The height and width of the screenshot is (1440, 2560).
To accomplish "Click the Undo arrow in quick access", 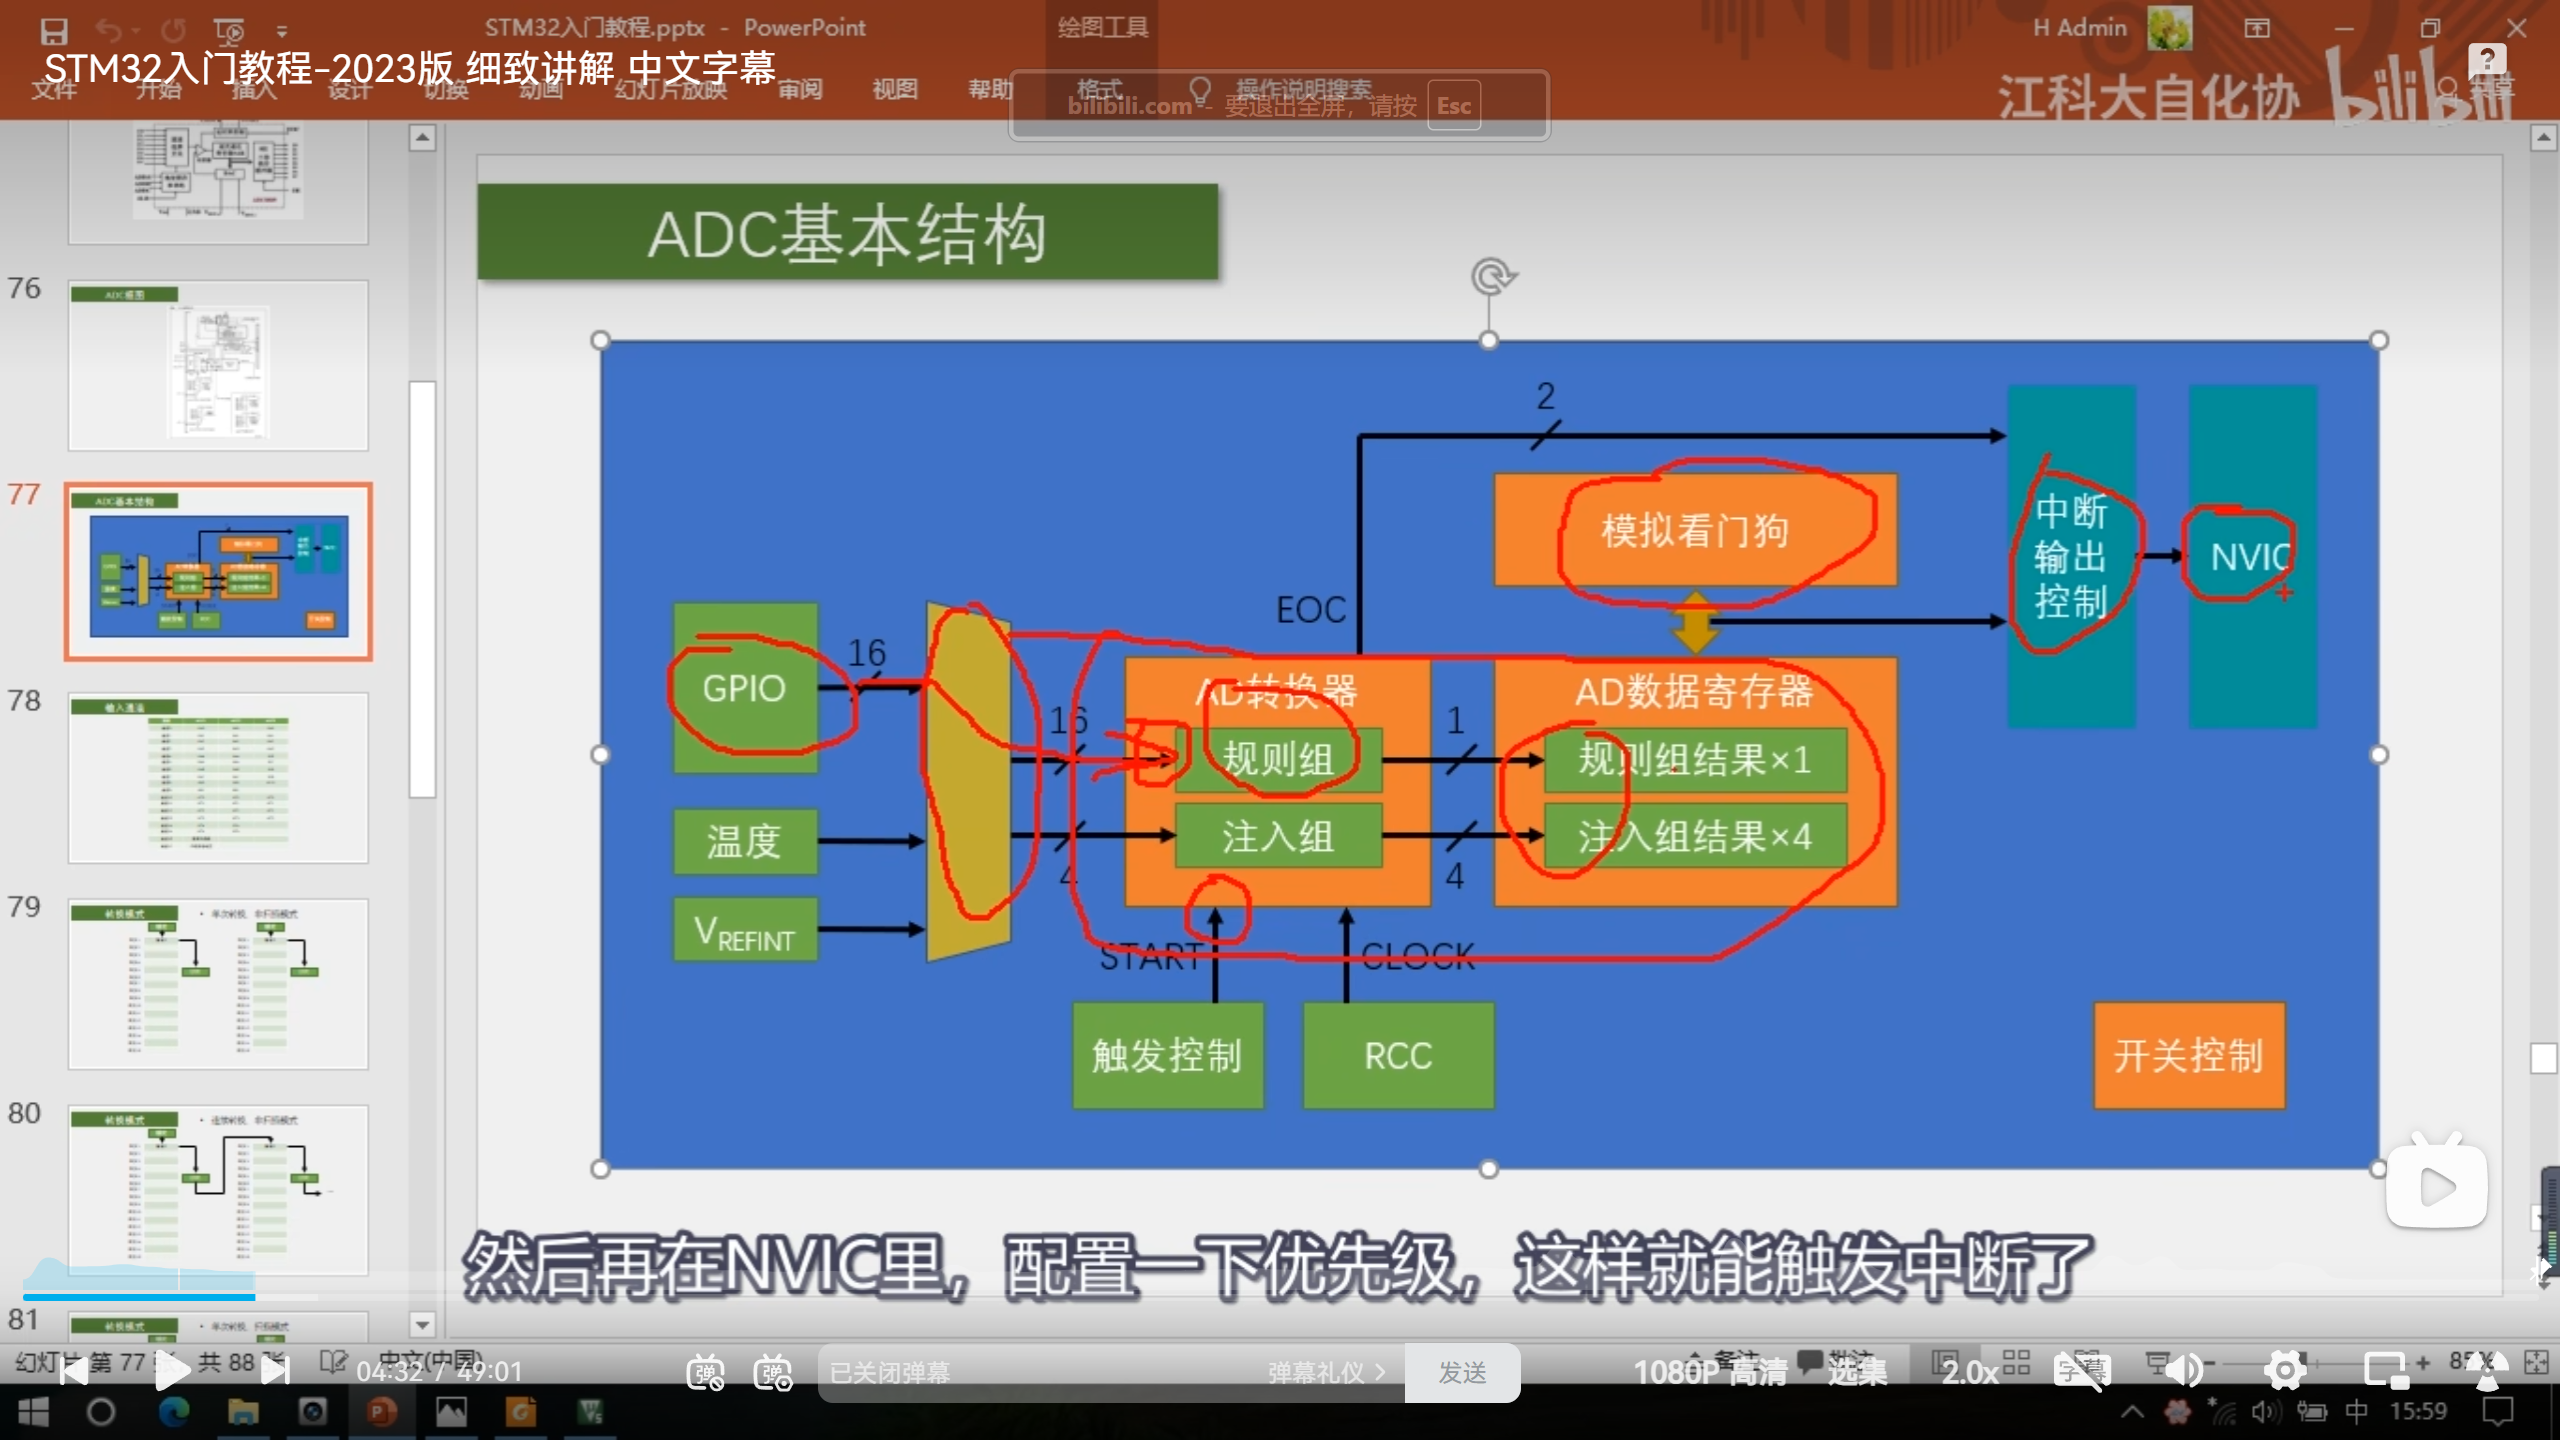I will click(108, 30).
